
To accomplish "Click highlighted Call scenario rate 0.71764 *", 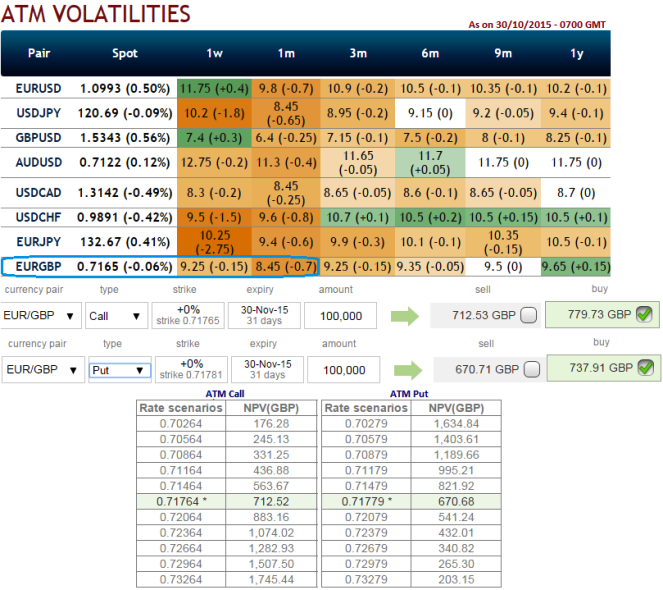I will [x=181, y=502].
